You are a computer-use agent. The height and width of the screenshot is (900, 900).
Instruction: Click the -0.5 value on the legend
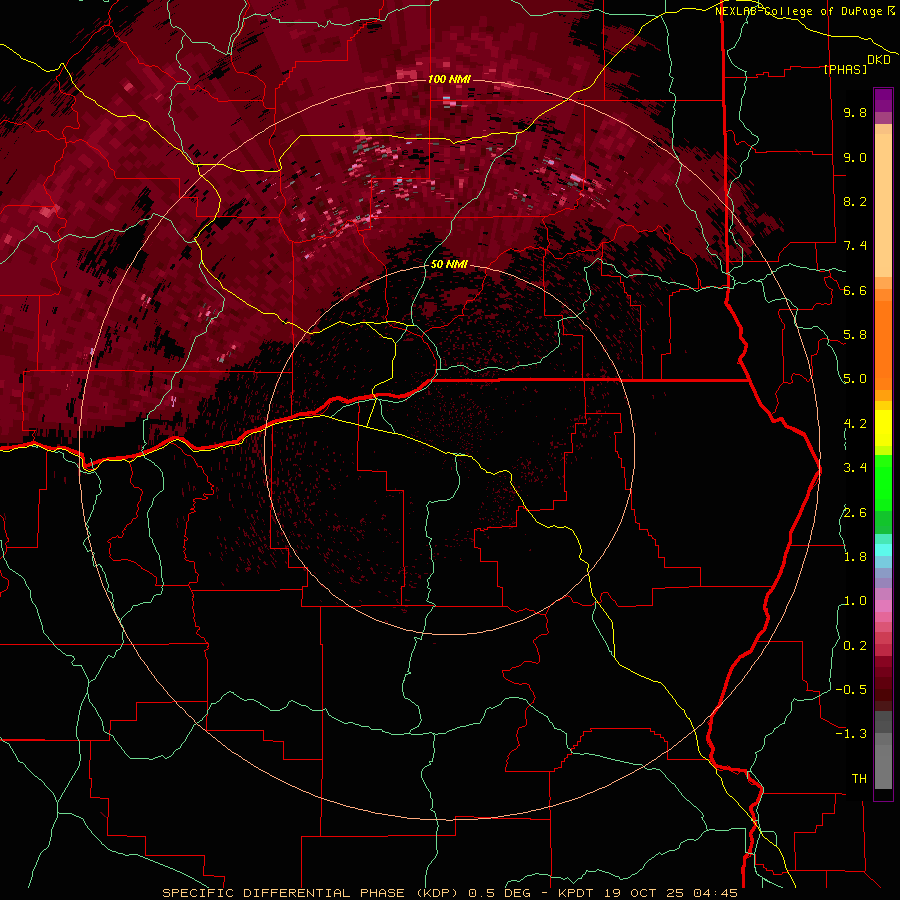pos(851,690)
